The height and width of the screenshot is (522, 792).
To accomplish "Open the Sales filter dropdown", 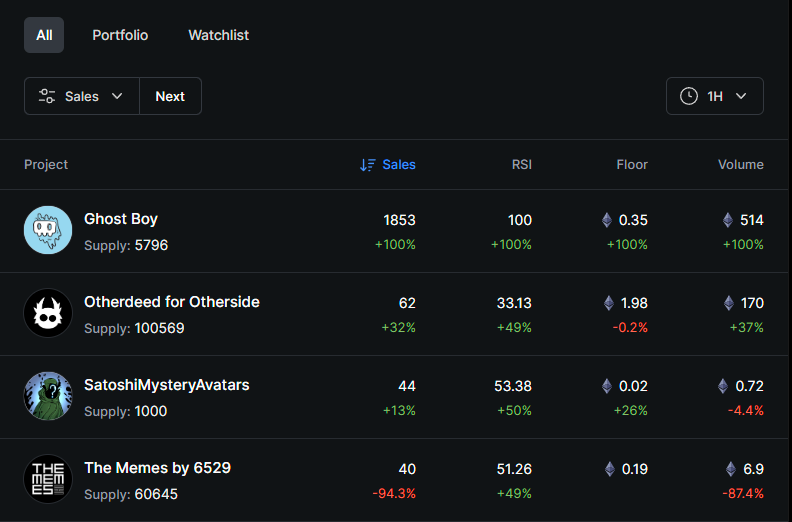I will (x=82, y=96).
